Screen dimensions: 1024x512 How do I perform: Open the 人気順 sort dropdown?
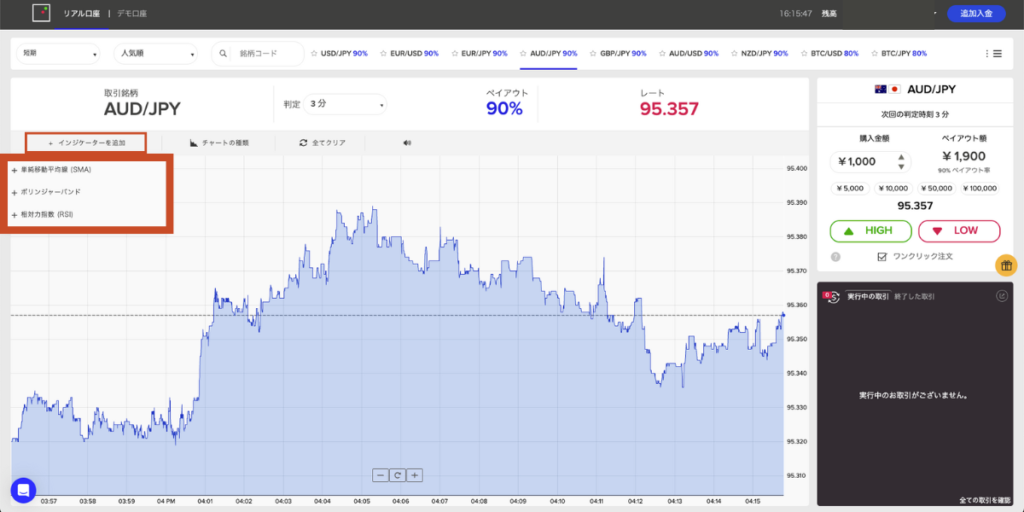tap(155, 53)
